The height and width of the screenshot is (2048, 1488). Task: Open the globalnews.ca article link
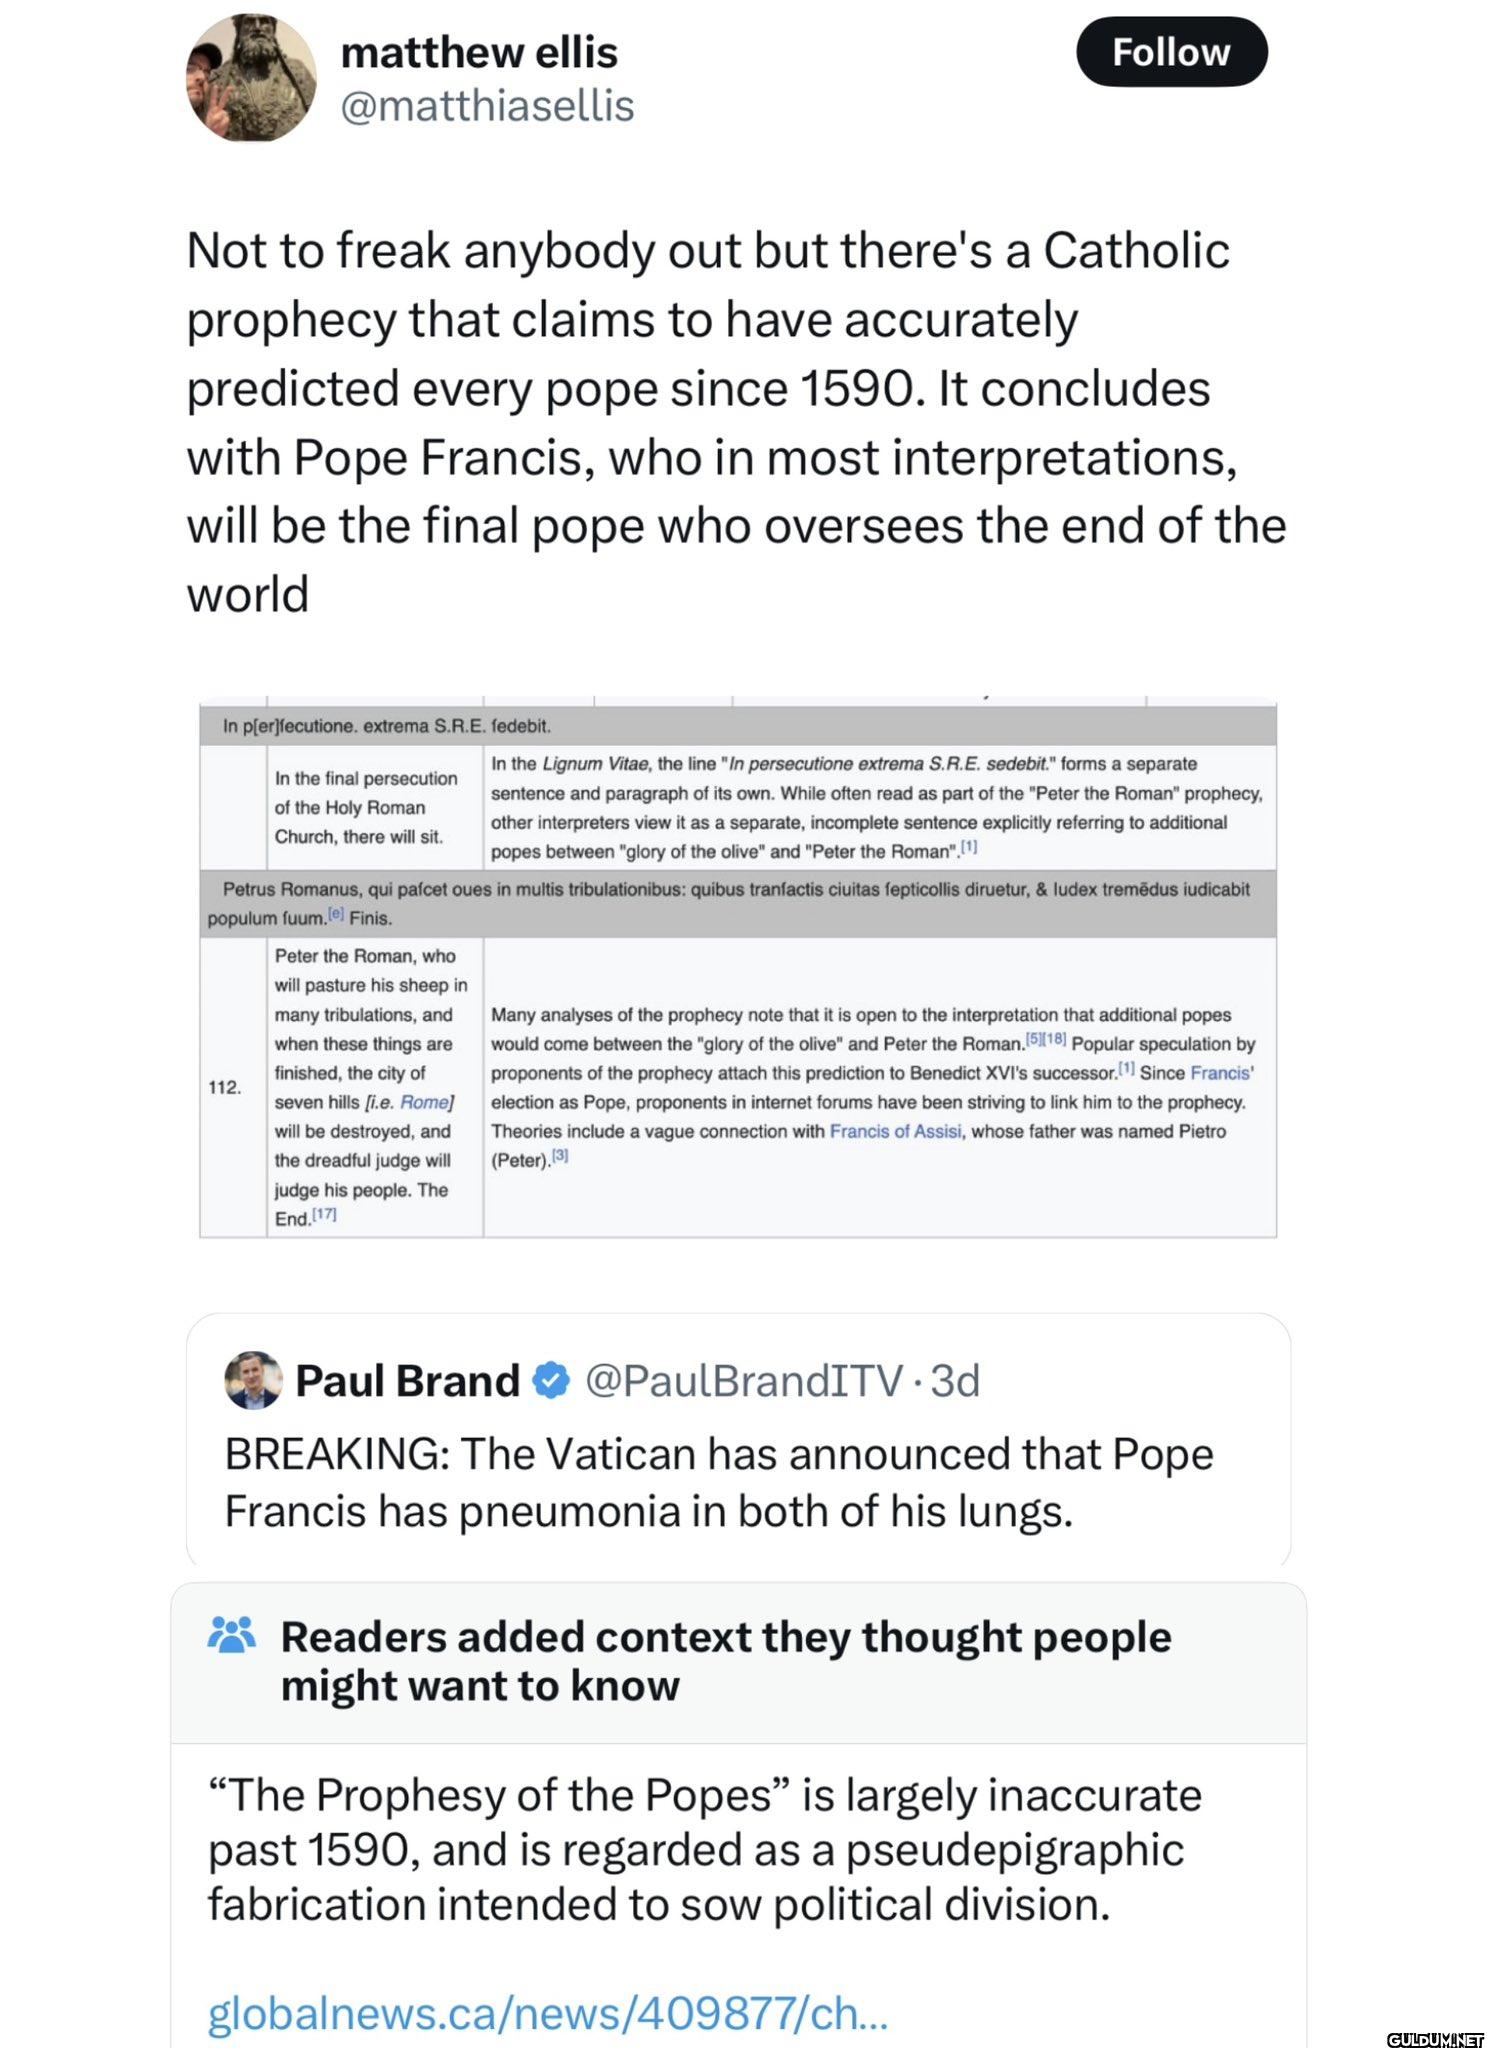(547, 2013)
